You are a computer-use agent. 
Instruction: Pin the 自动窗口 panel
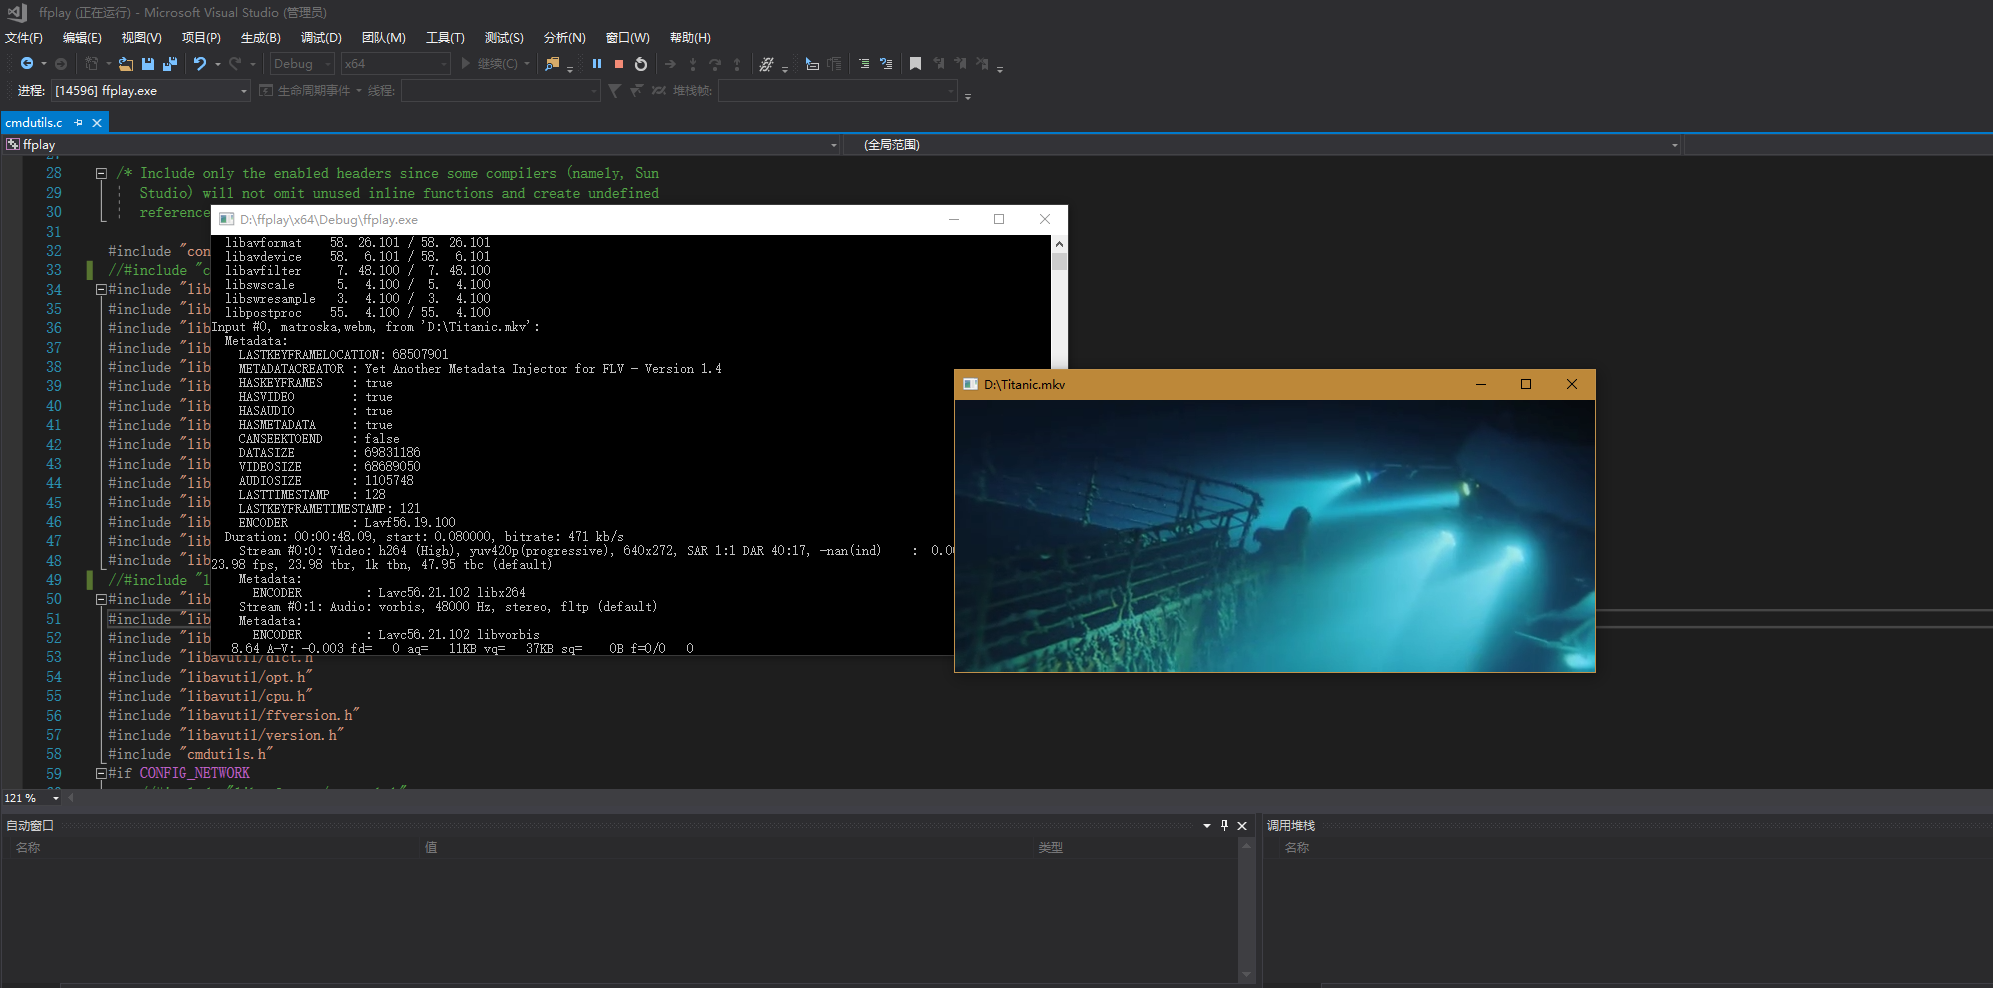point(1223,825)
